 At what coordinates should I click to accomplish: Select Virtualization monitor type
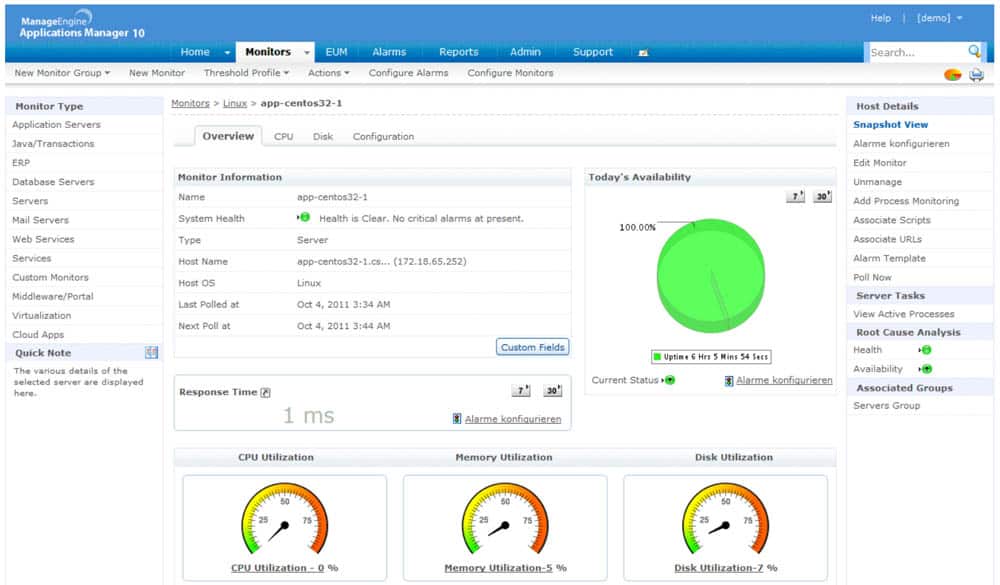pos(41,316)
